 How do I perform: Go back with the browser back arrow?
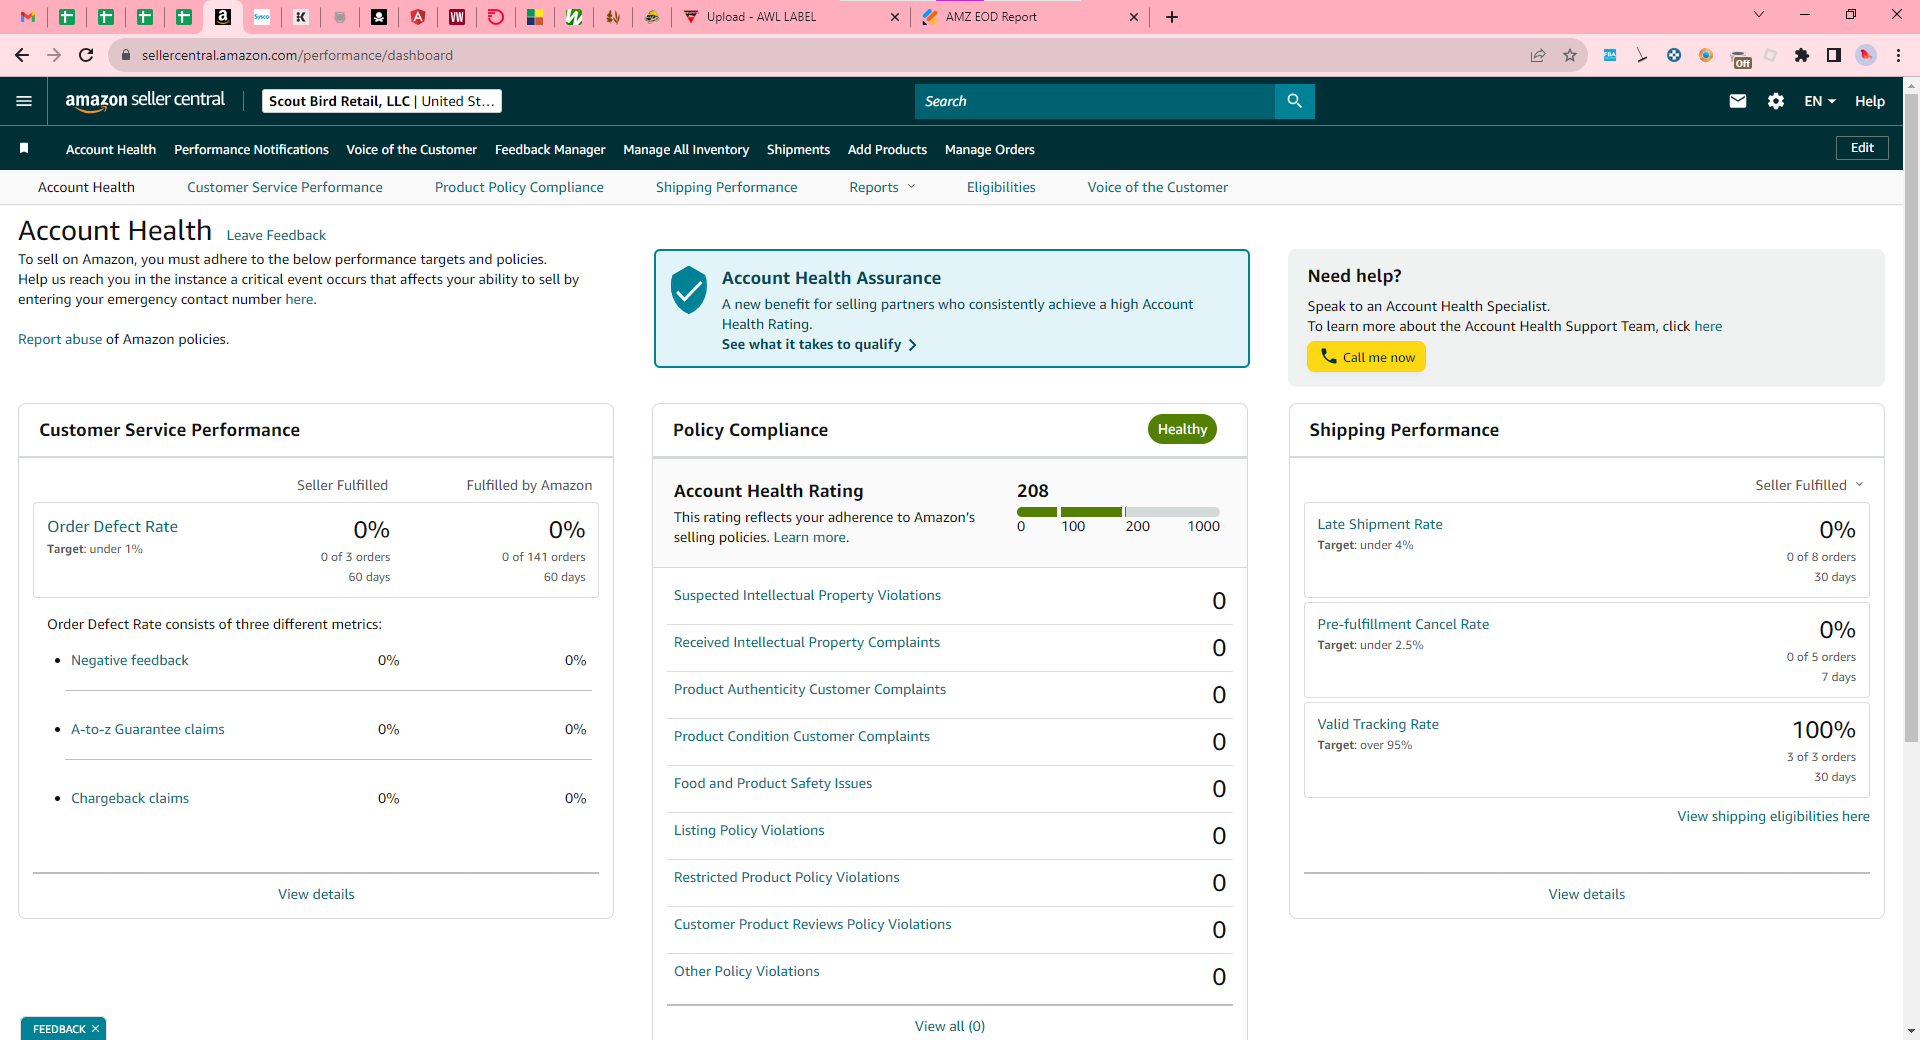tap(22, 55)
